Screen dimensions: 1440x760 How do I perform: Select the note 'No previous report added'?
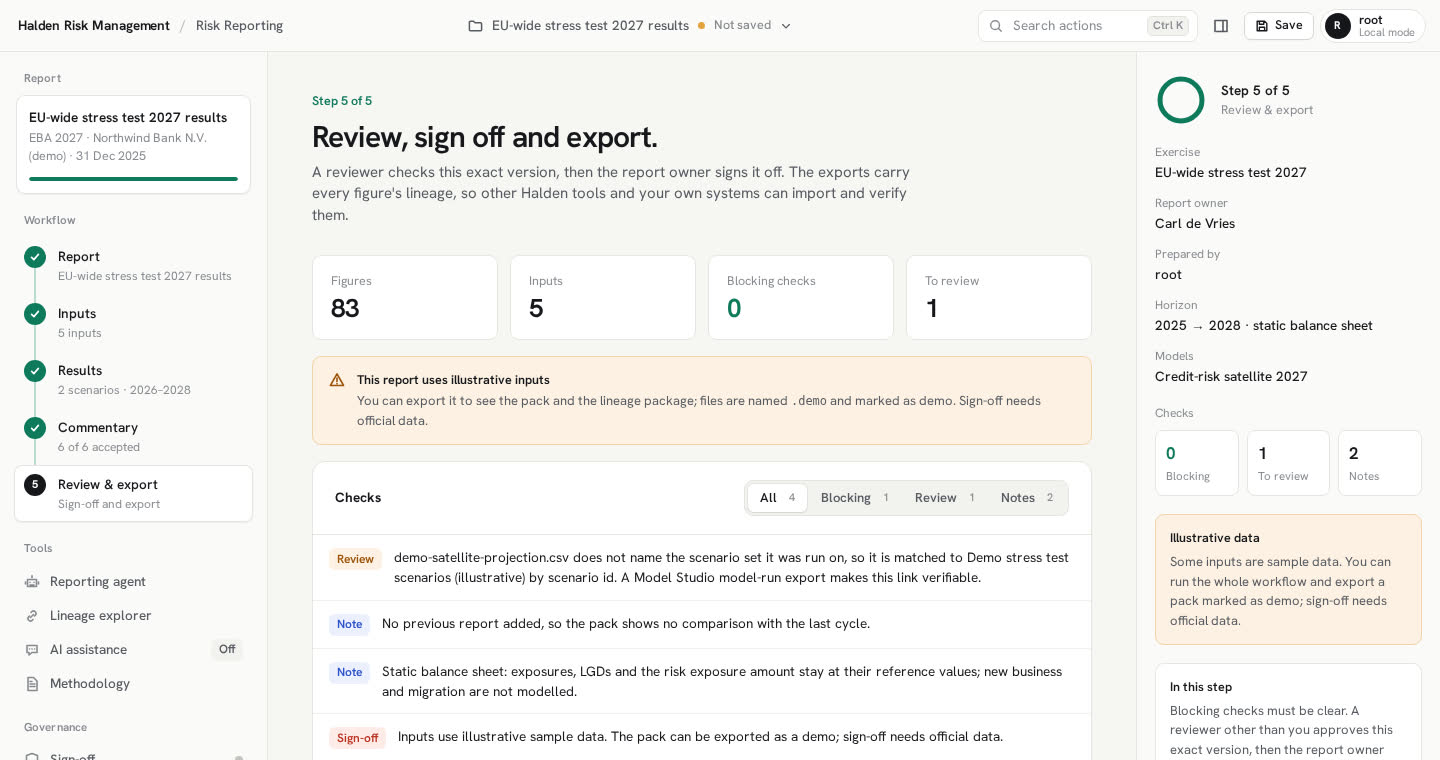[x=702, y=625]
